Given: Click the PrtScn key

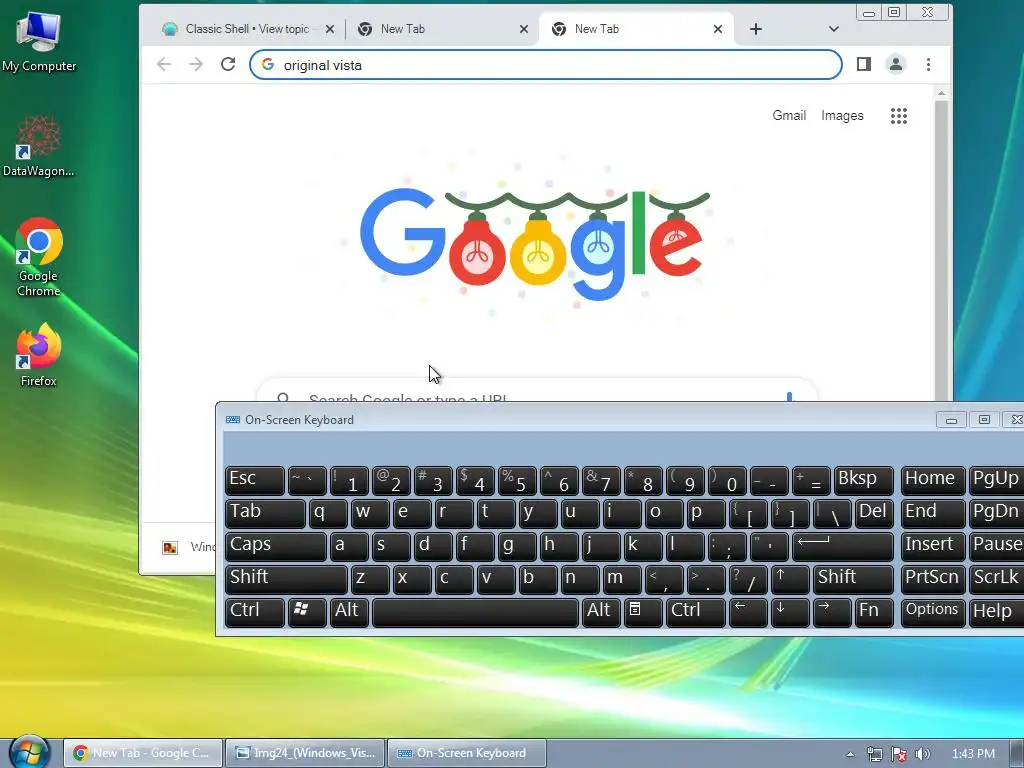Looking at the screenshot, I should coord(933,579).
